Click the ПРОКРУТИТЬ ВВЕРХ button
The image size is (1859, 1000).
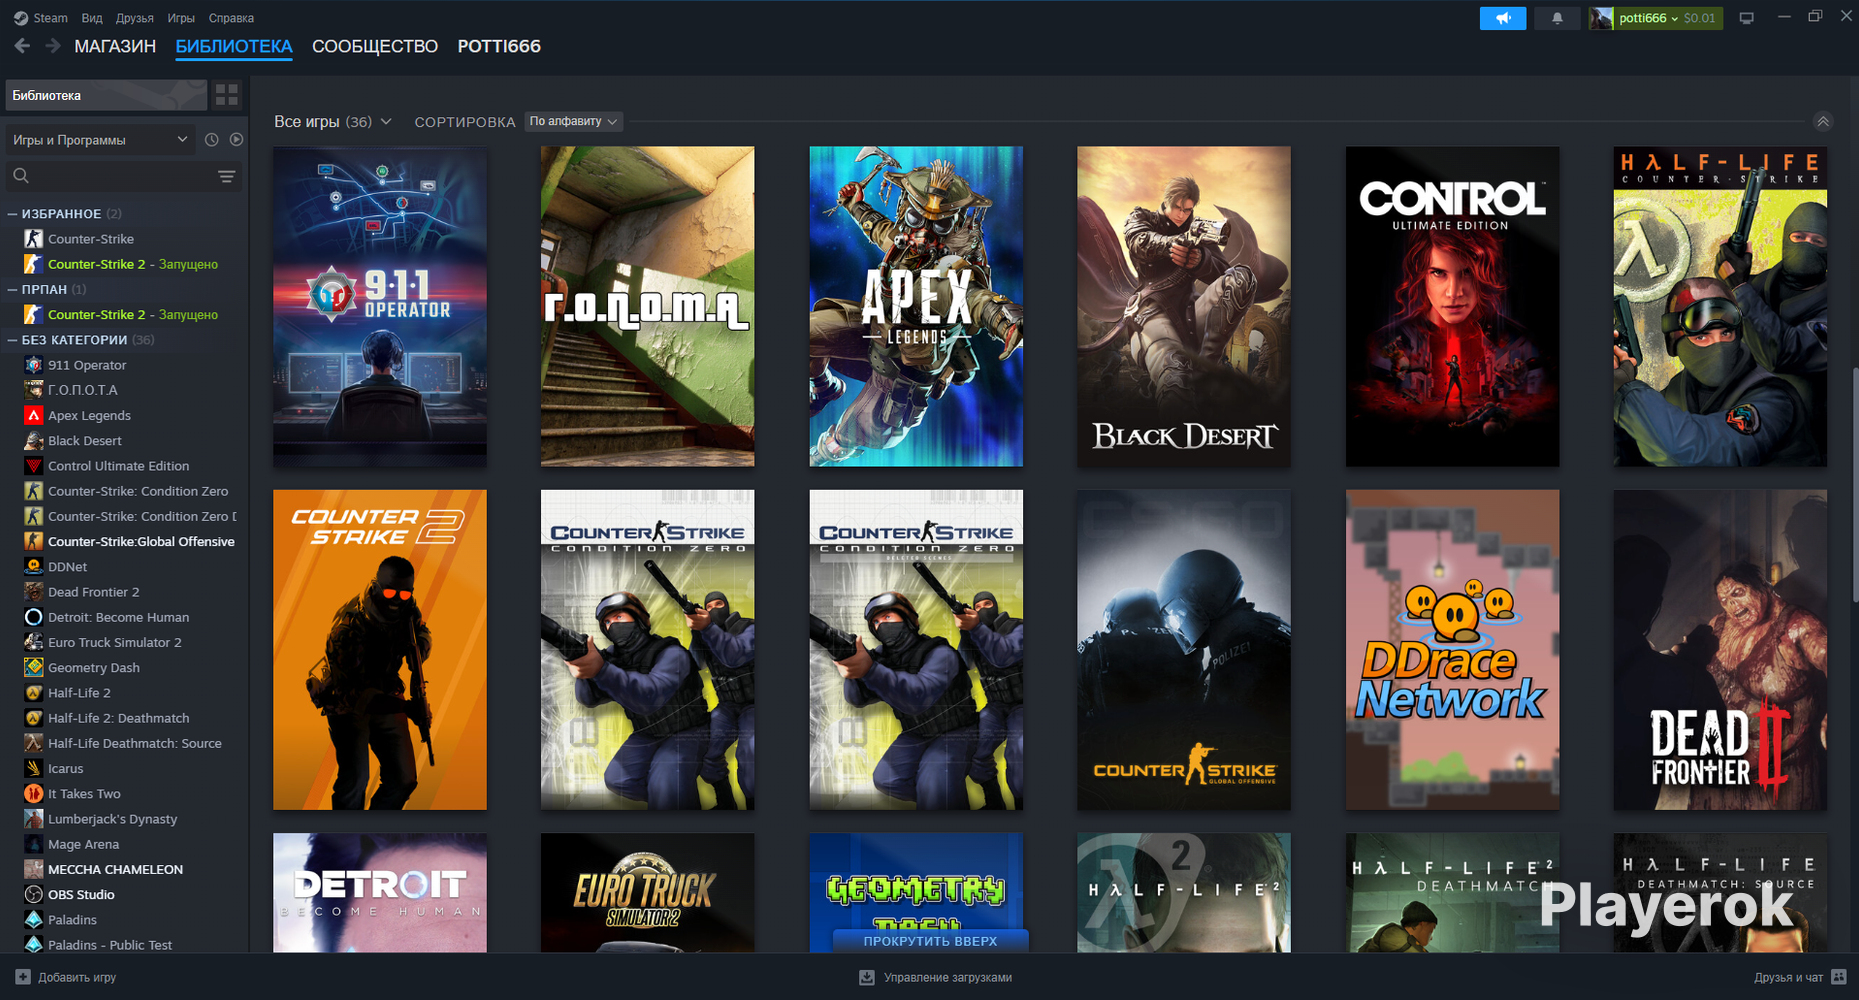pyautogui.click(x=930, y=941)
